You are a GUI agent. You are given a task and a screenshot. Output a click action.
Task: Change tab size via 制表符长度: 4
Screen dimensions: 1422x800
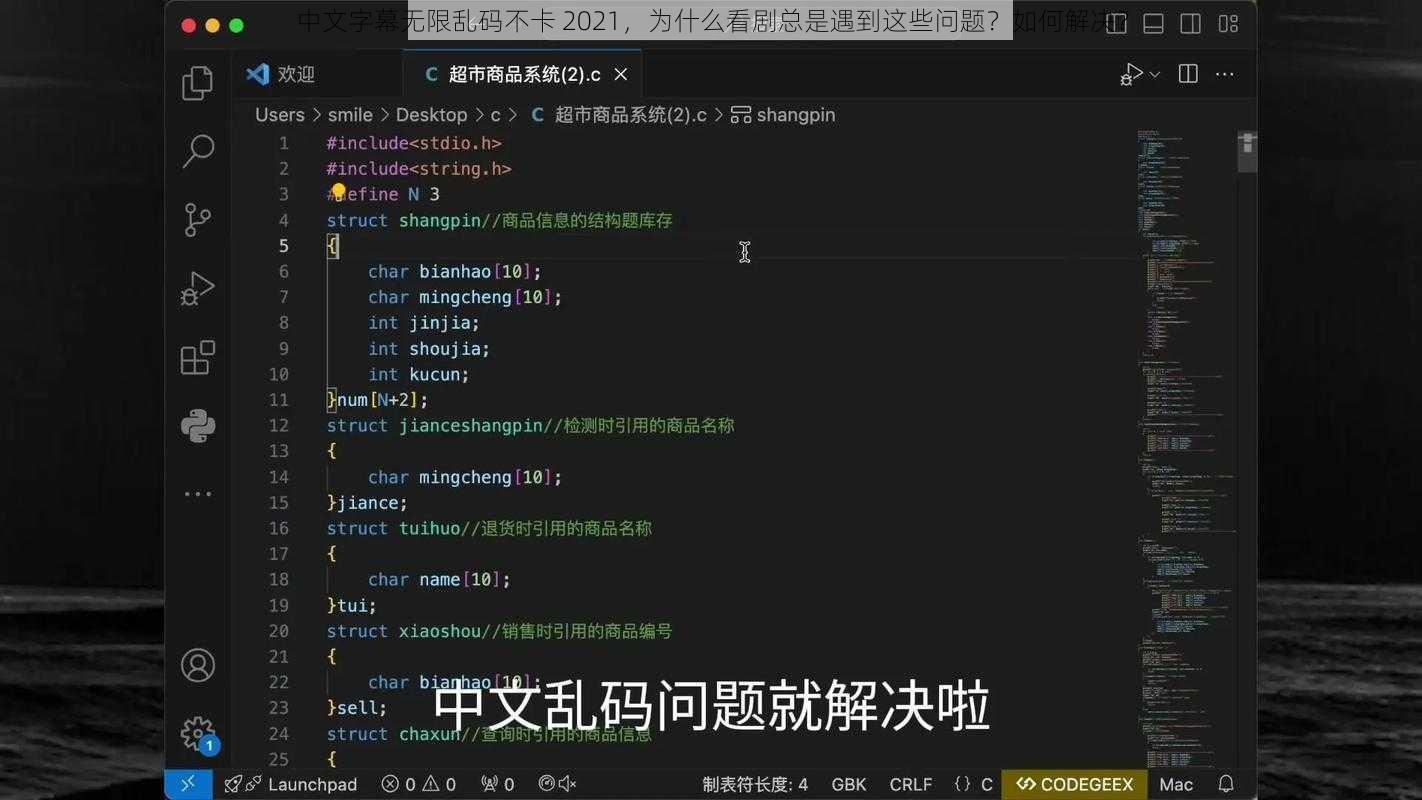tap(755, 784)
